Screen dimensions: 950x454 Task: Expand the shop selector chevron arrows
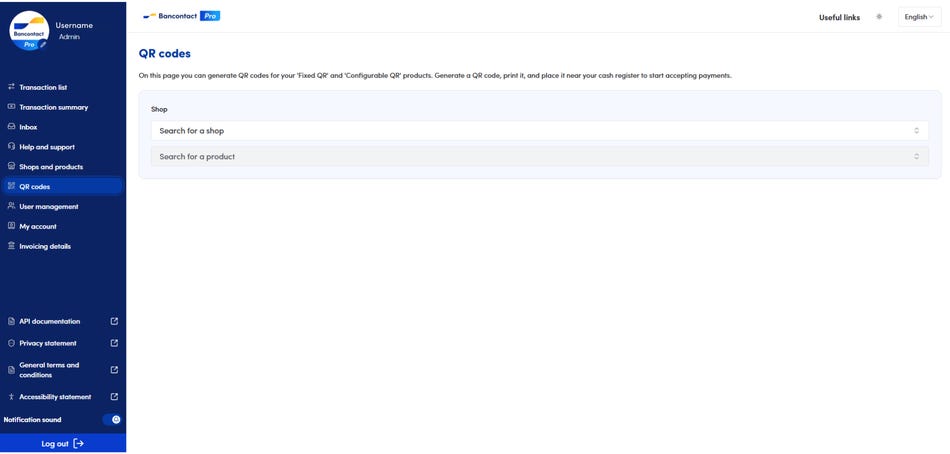point(917,131)
